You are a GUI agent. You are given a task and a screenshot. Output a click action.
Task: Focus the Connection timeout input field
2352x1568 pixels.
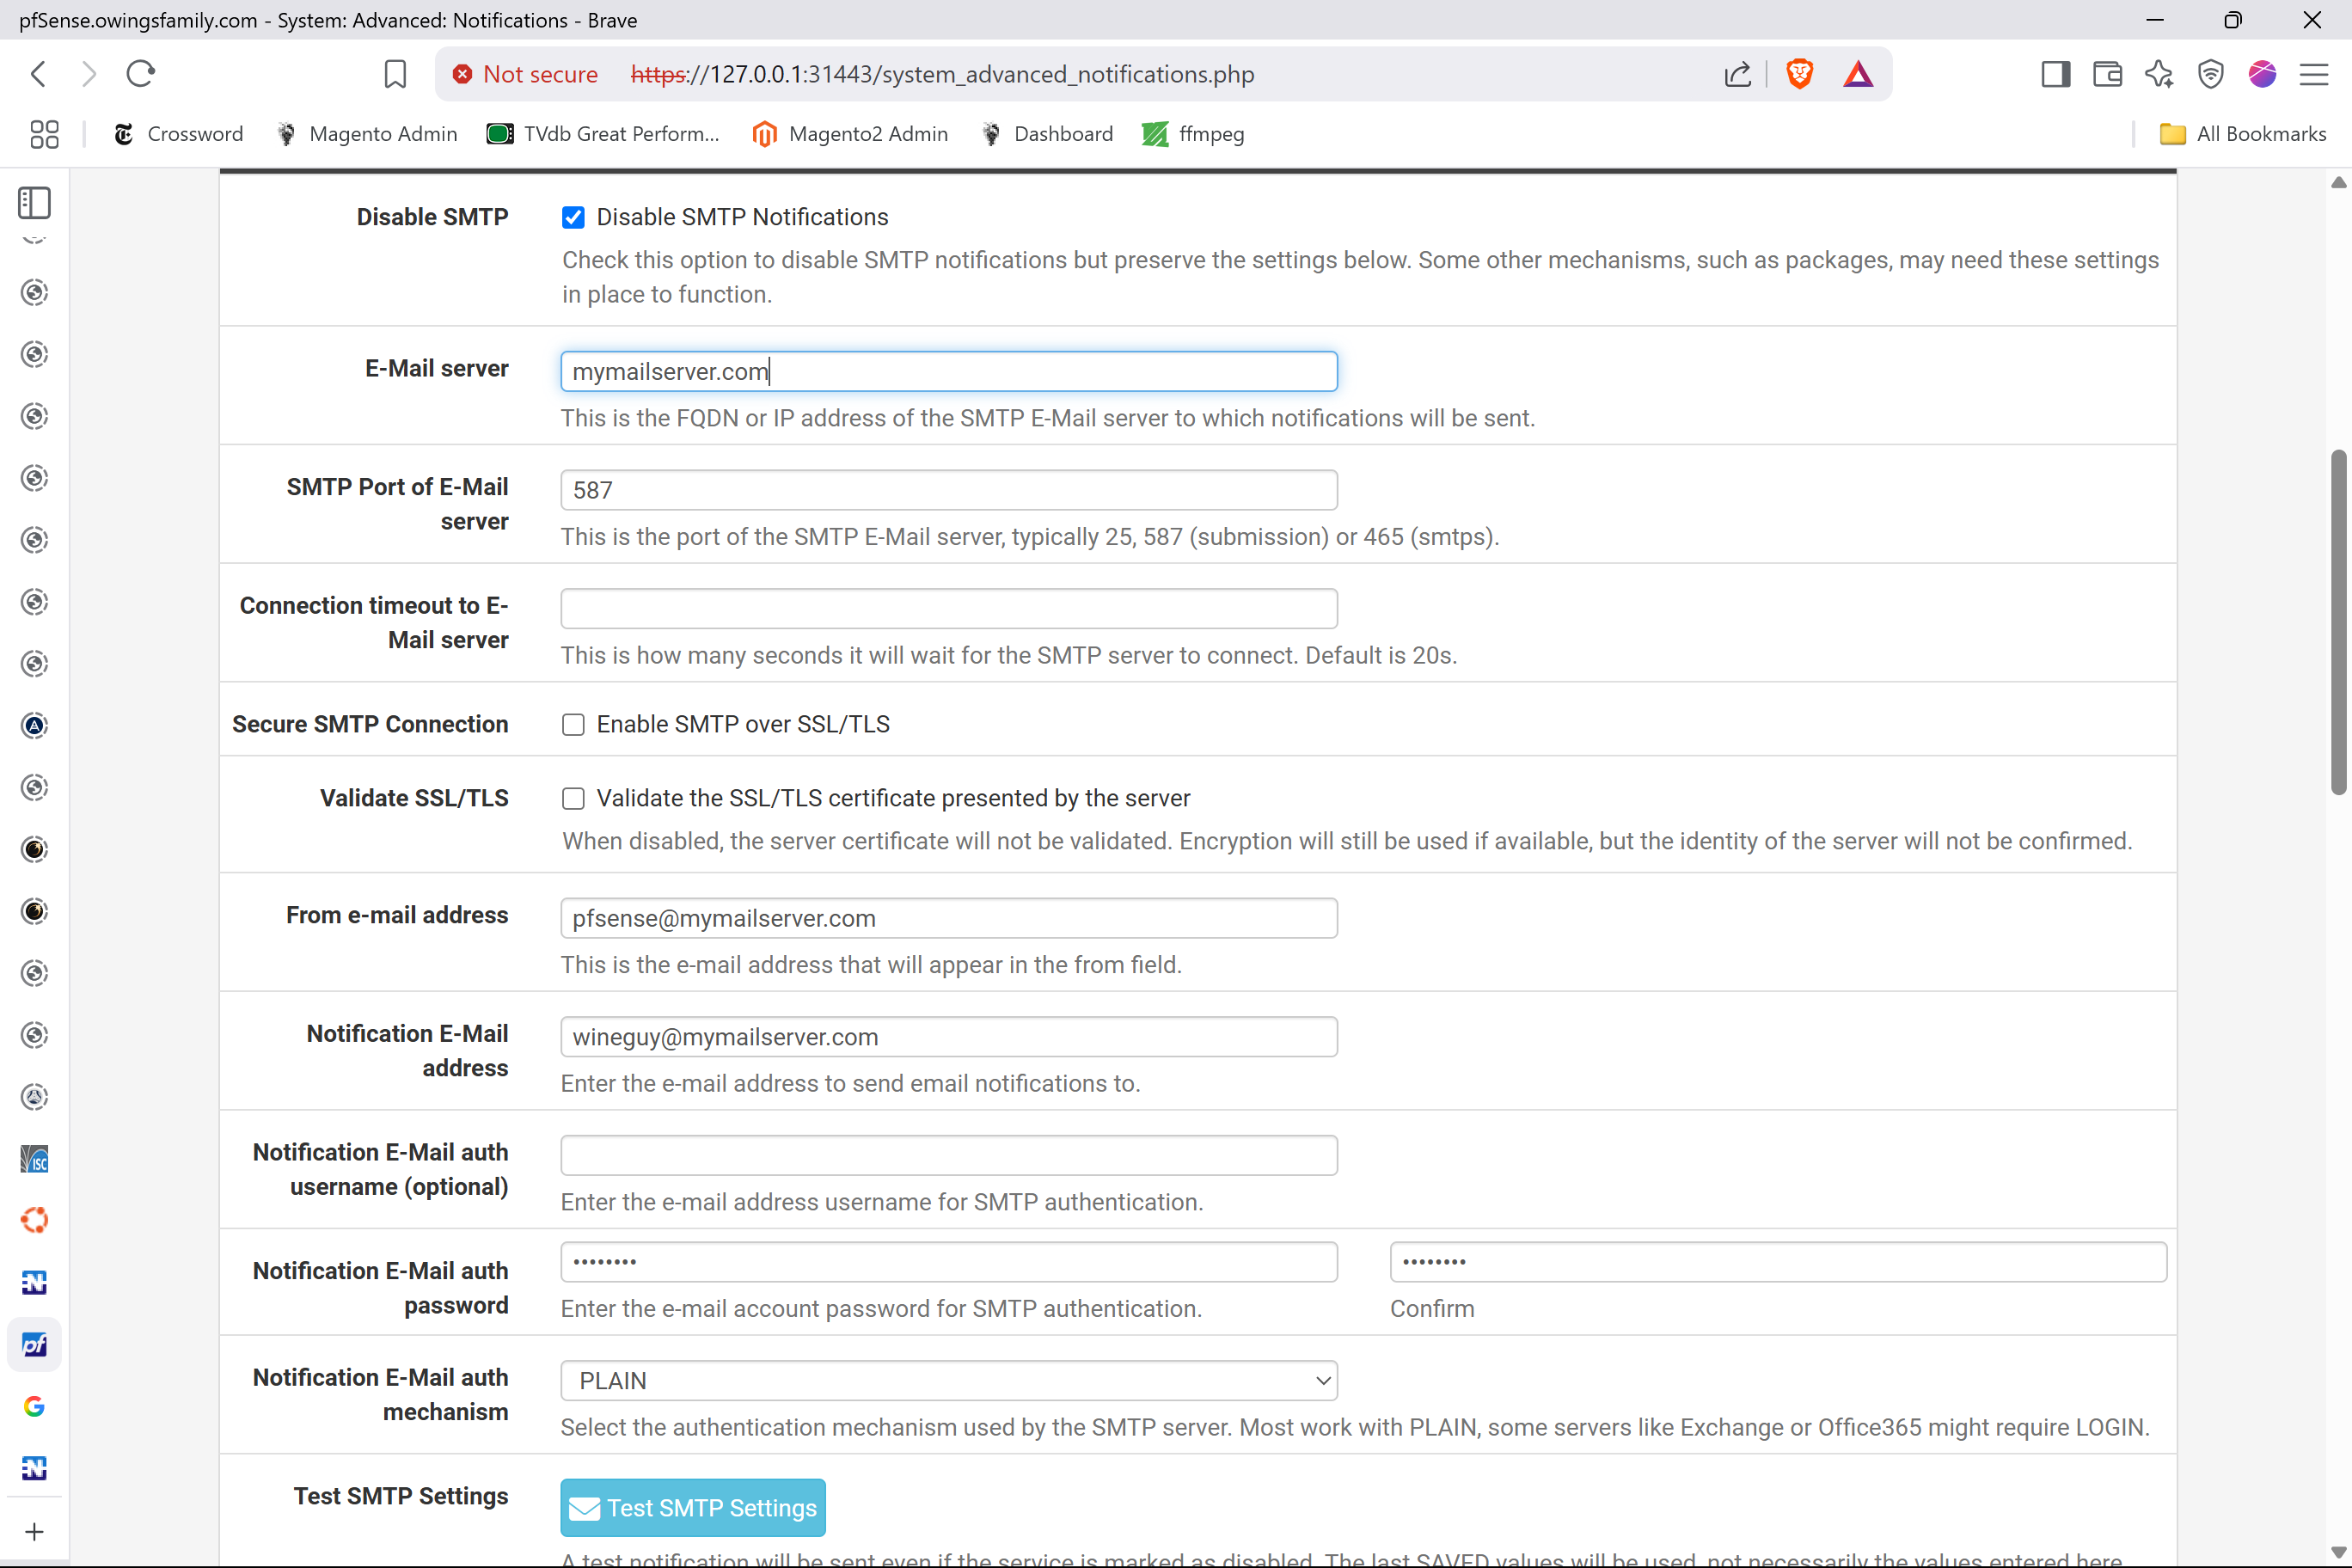[x=949, y=609]
